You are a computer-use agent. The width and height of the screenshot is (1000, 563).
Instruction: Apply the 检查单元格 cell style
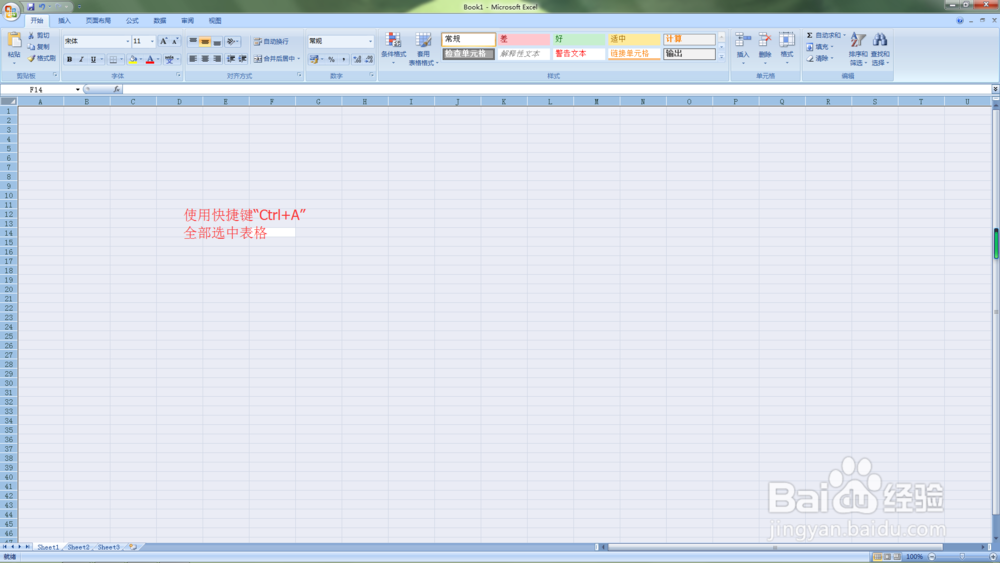pyautogui.click(x=468, y=54)
